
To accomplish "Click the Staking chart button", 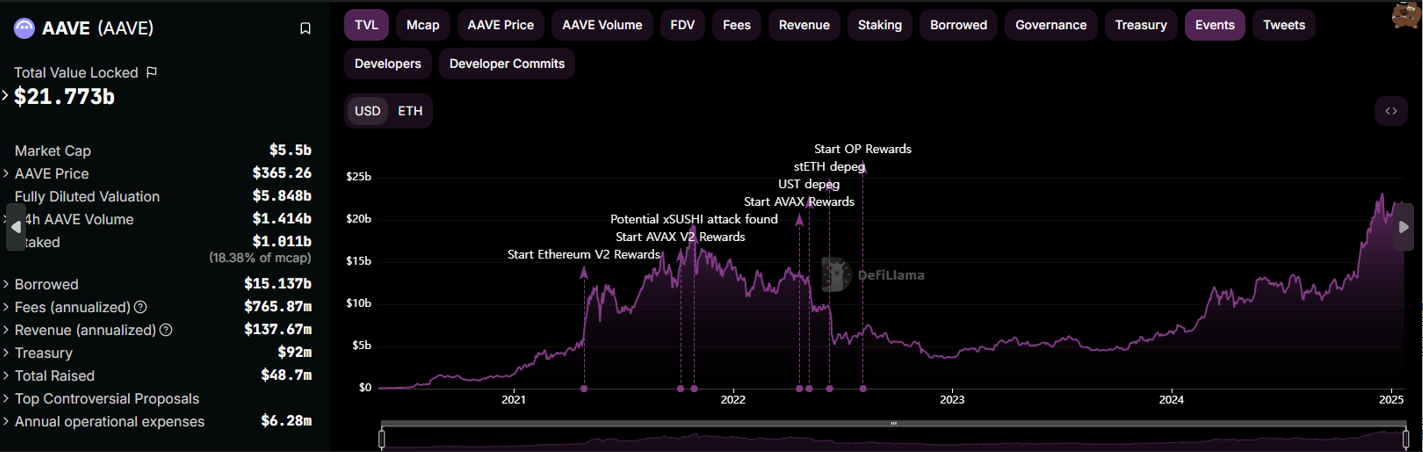I will (x=879, y=25).
